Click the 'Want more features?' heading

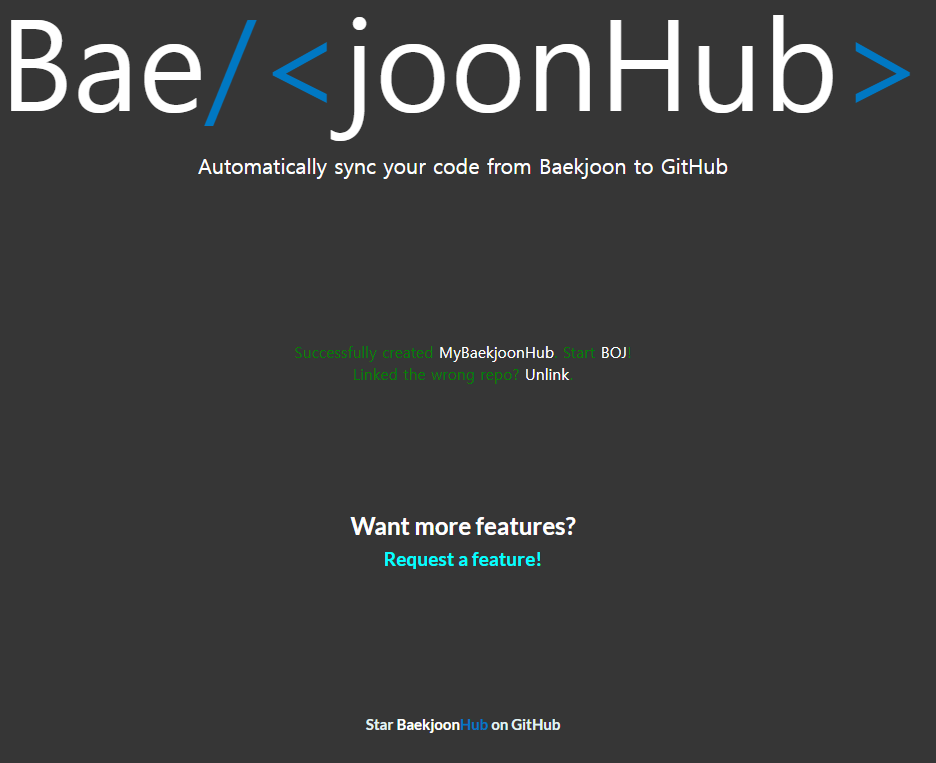click(463, 527)
